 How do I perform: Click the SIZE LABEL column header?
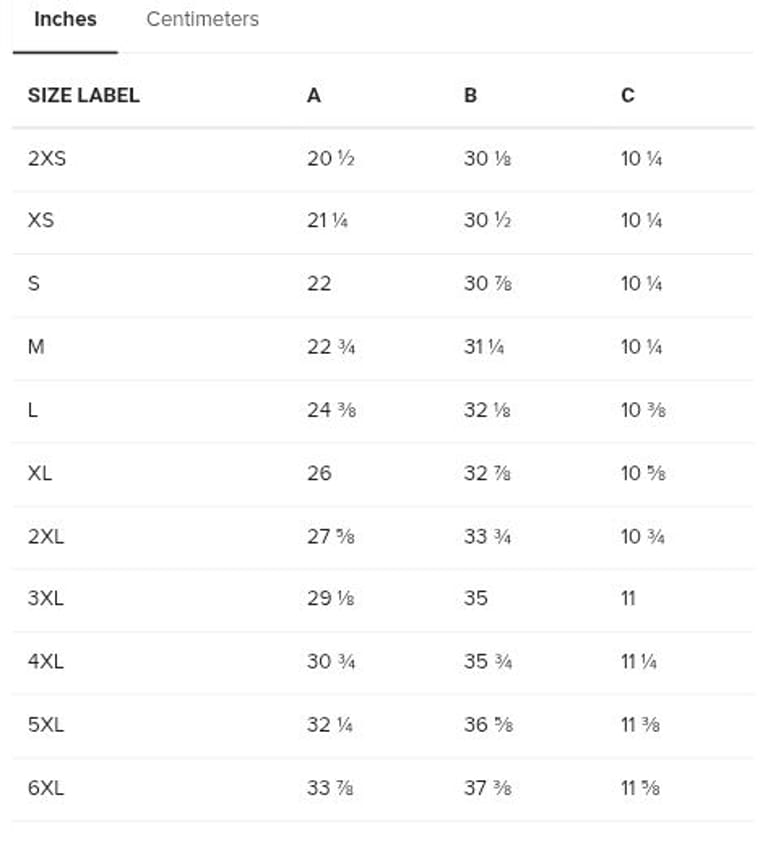pyautogui.click(x=83, y=96)
